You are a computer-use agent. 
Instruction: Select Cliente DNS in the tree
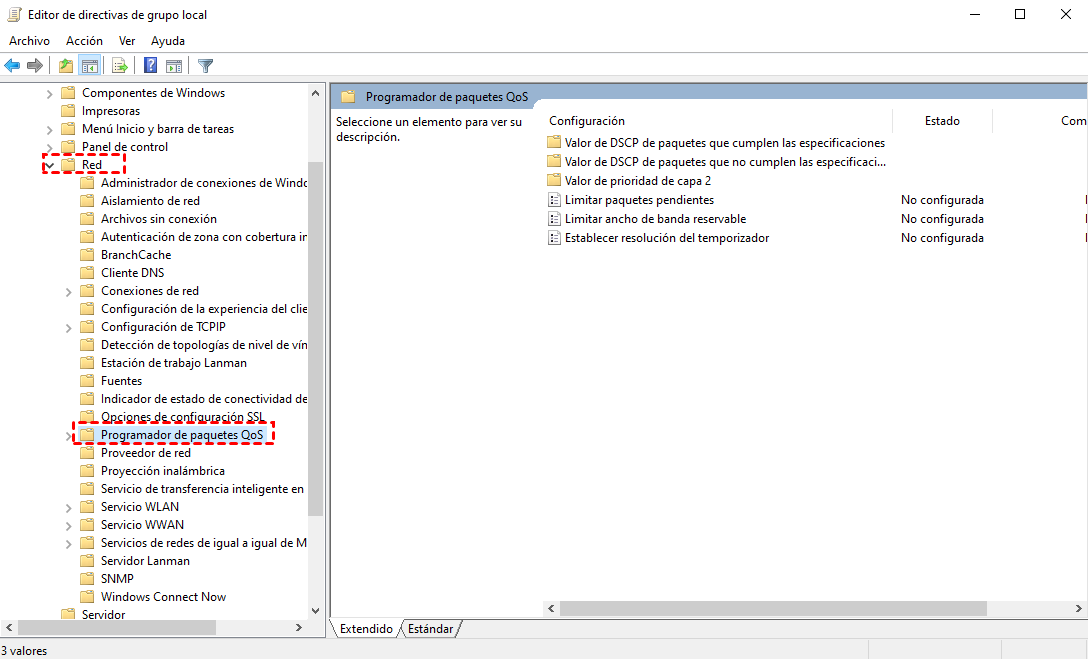[132, 273]
